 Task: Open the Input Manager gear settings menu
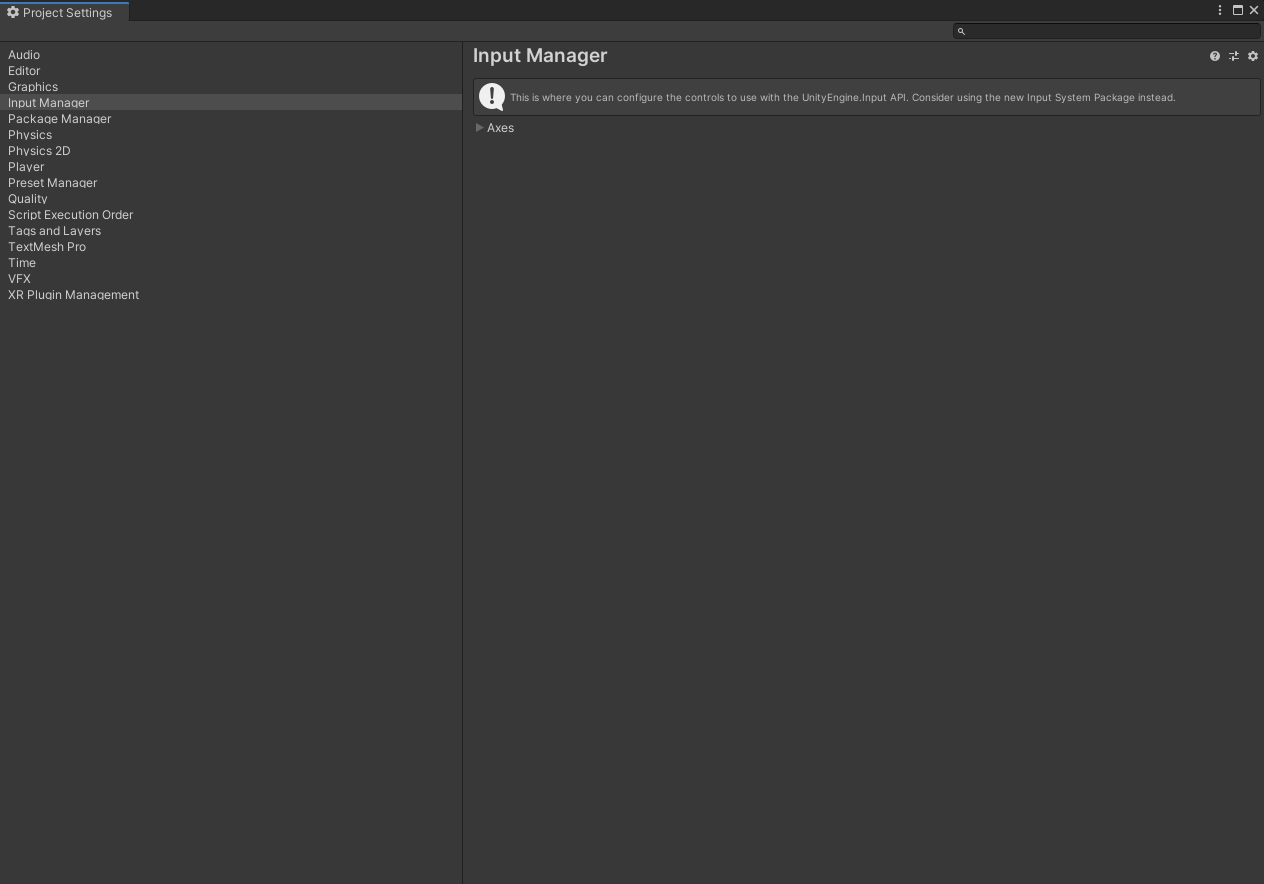(x=1253, y=56)
